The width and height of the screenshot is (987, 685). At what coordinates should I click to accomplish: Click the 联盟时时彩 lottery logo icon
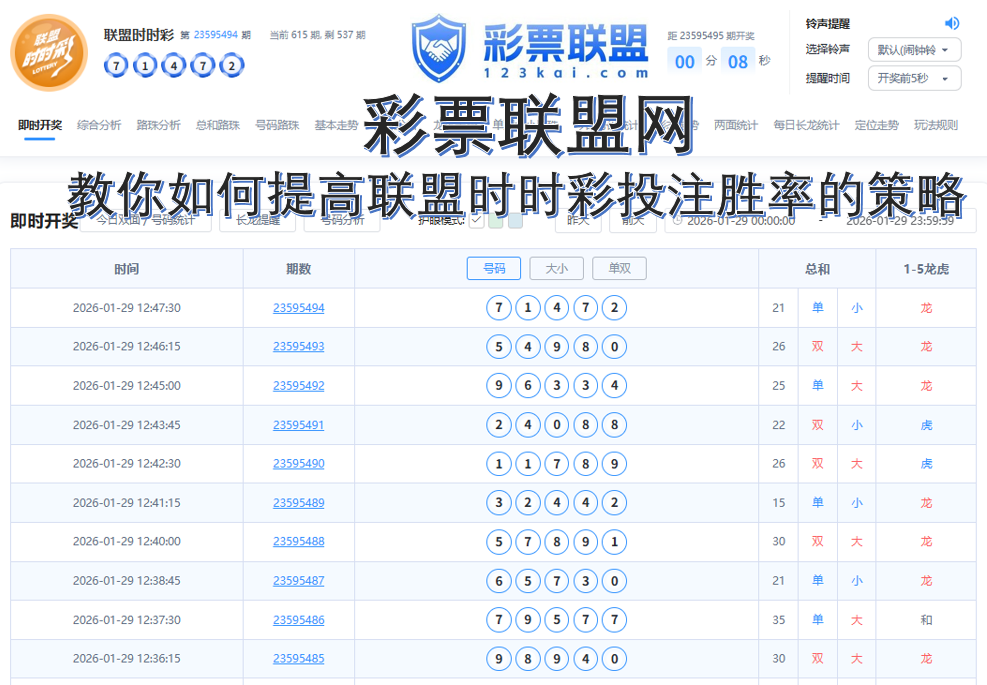tap(48, 48)
